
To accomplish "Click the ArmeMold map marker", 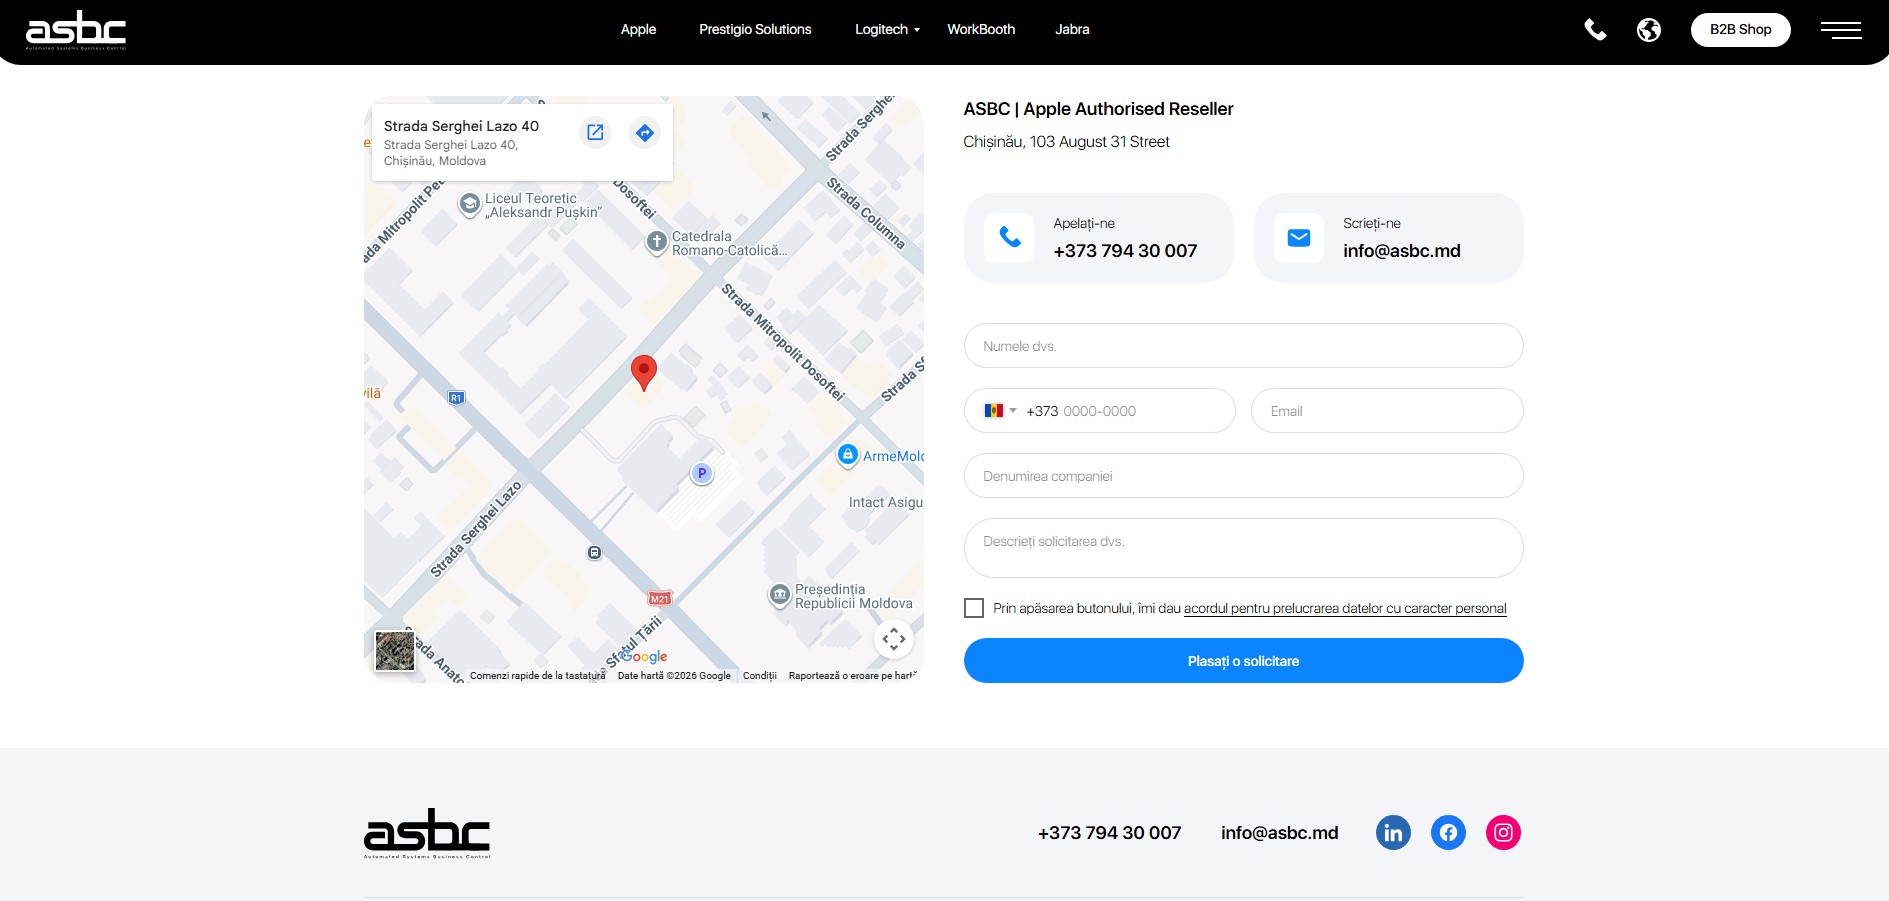I will coord(847,455).
